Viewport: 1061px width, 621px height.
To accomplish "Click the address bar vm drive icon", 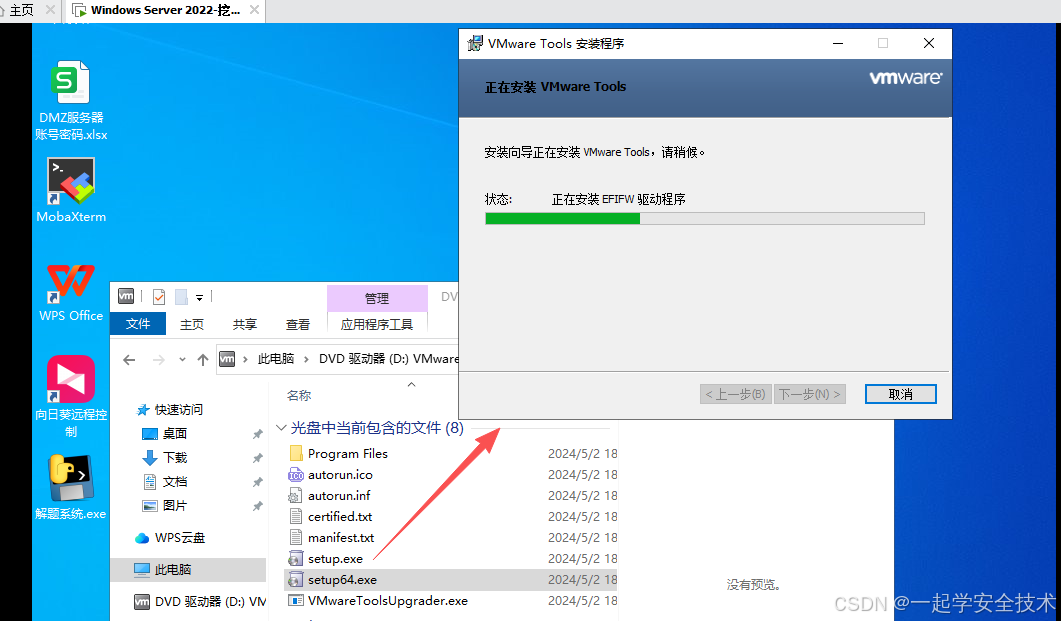I will click(227, 359).
